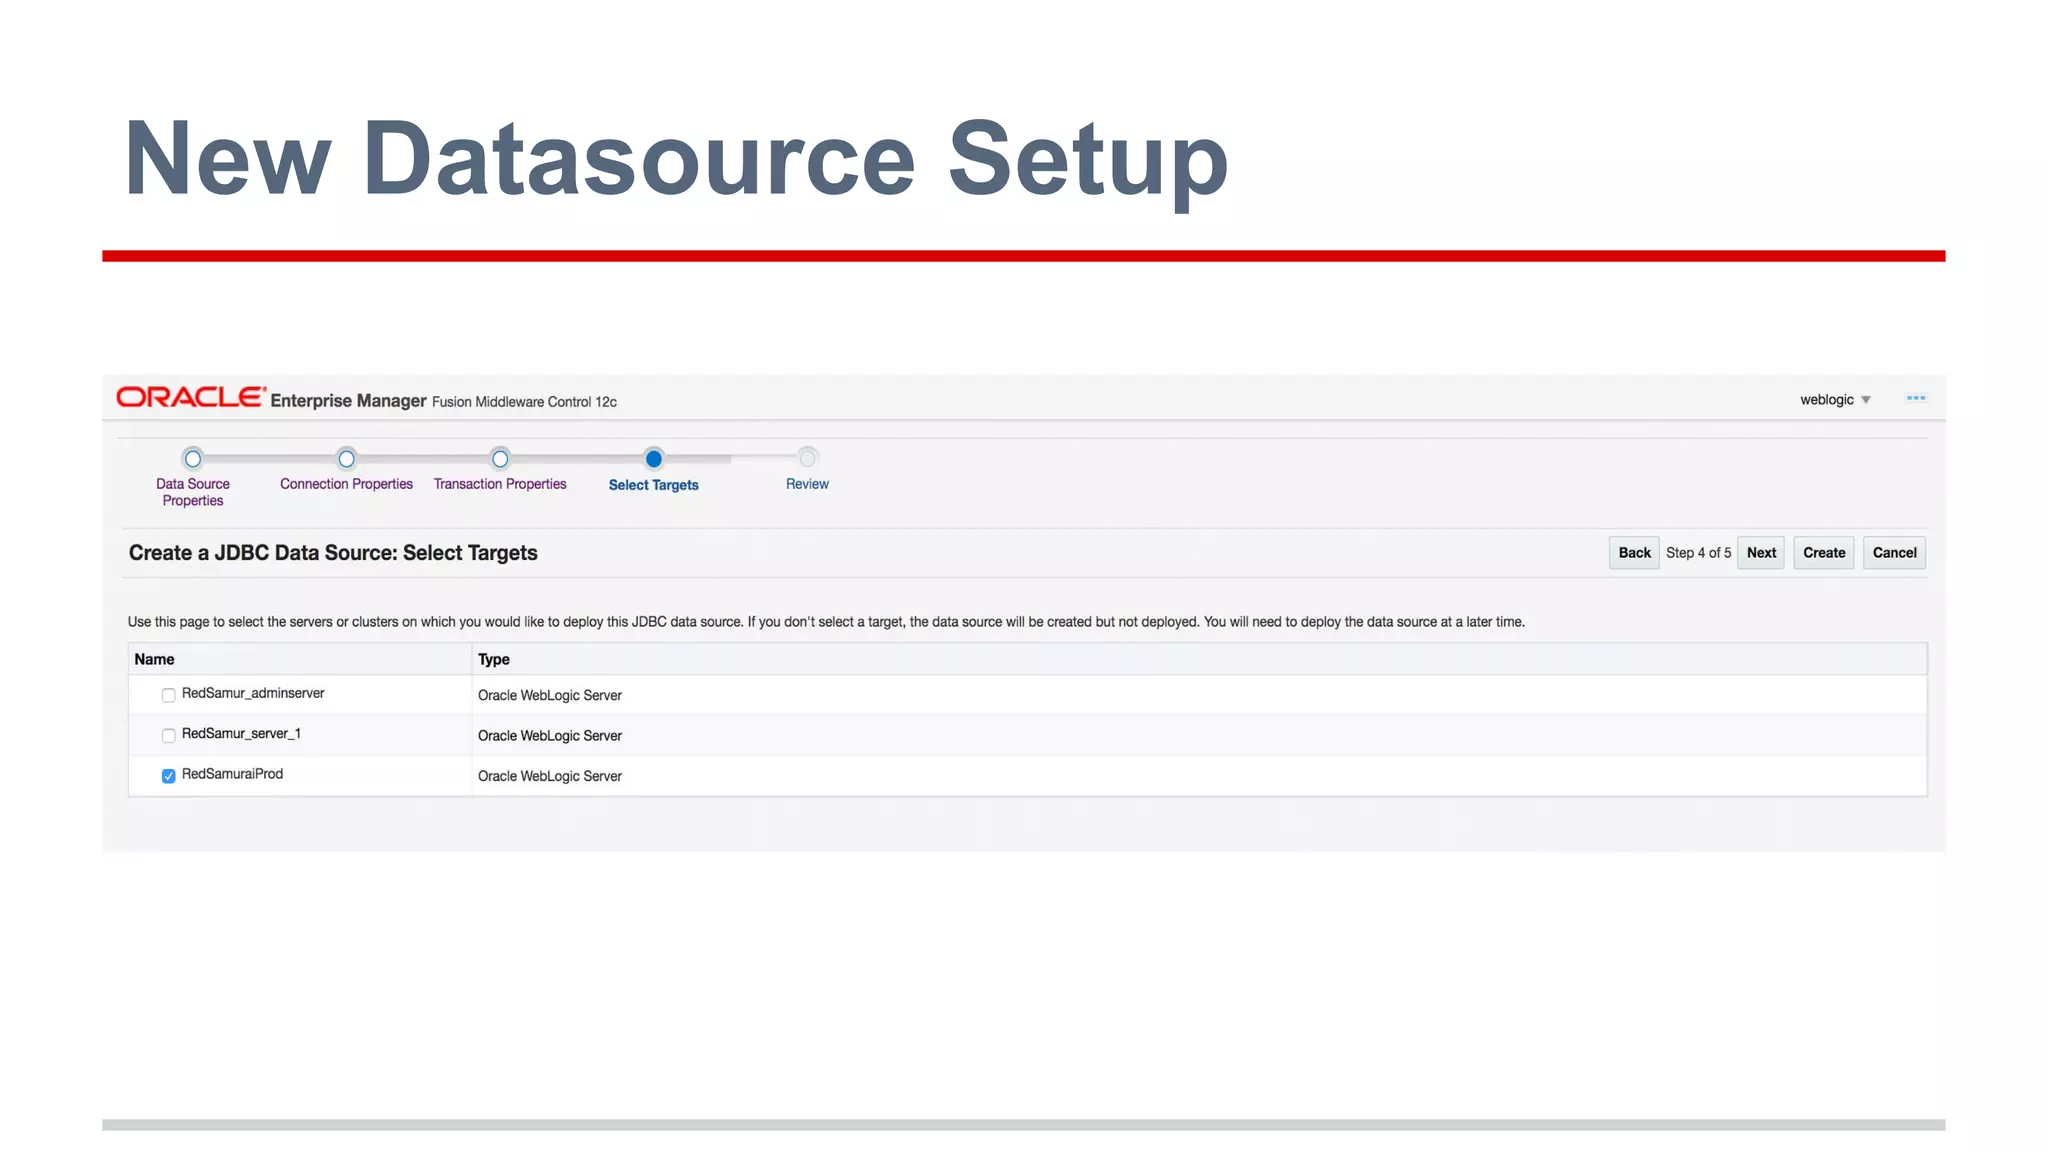This screenshot has width=2048, height=1152.
Task: Open the three-dot options menu icon
Action: [1915, 398]
